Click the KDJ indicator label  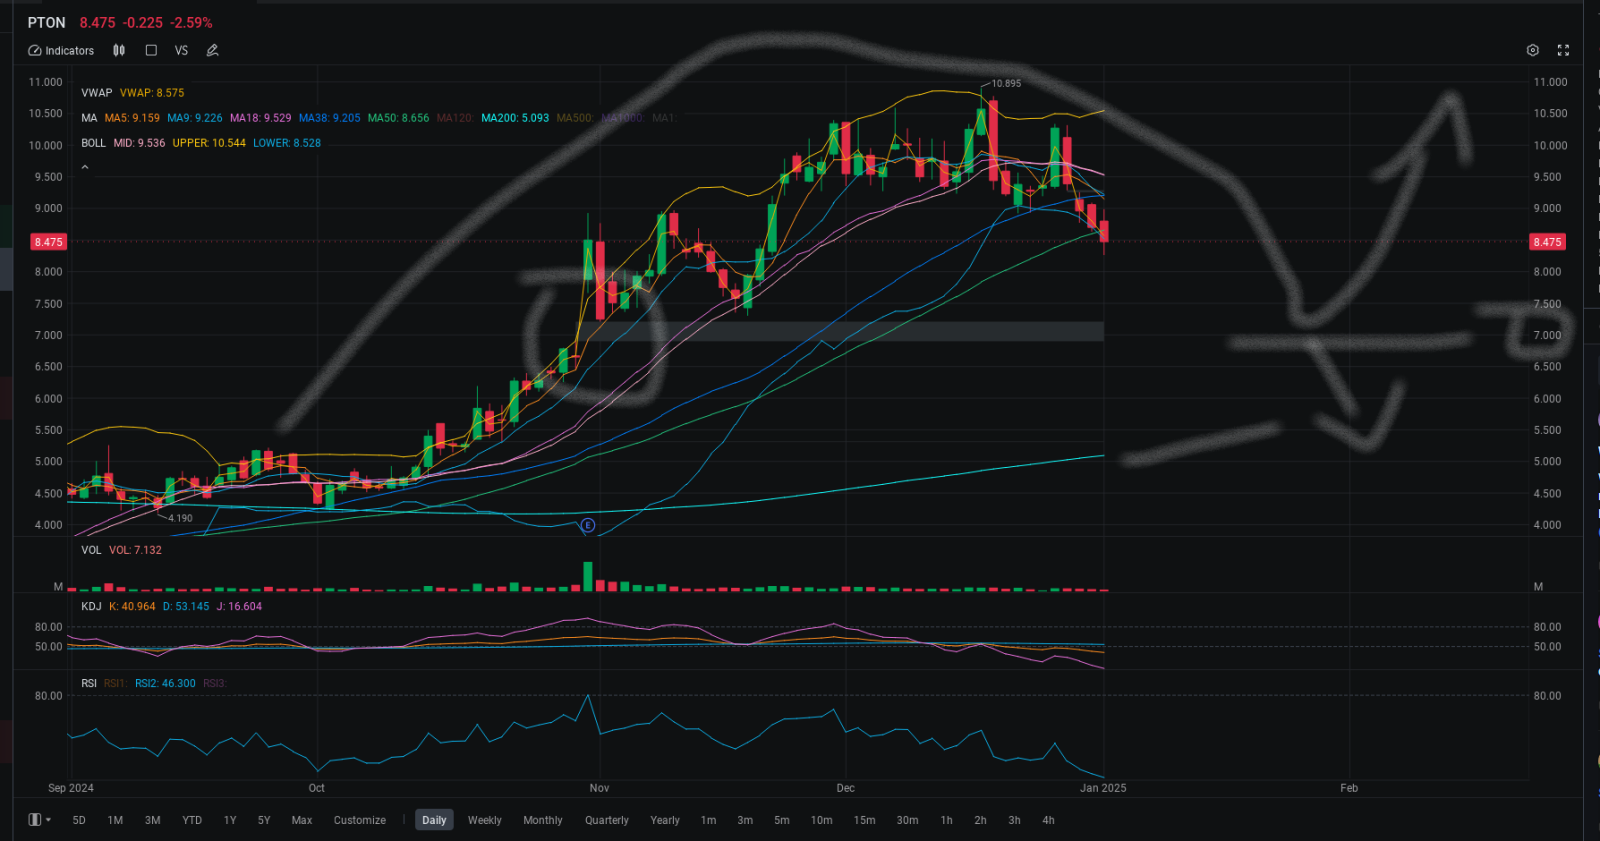(91, 606)
